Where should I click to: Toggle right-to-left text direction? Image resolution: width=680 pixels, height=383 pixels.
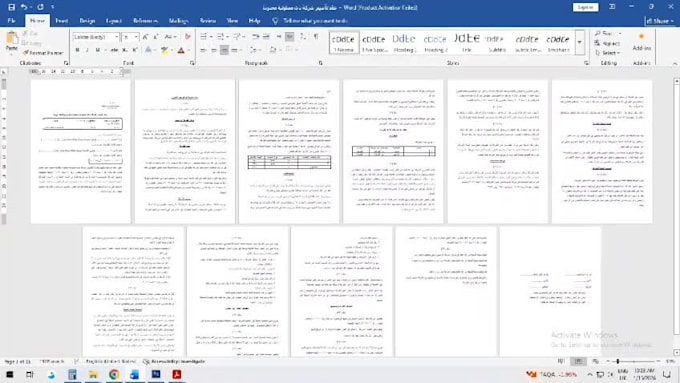click(290, 37)
